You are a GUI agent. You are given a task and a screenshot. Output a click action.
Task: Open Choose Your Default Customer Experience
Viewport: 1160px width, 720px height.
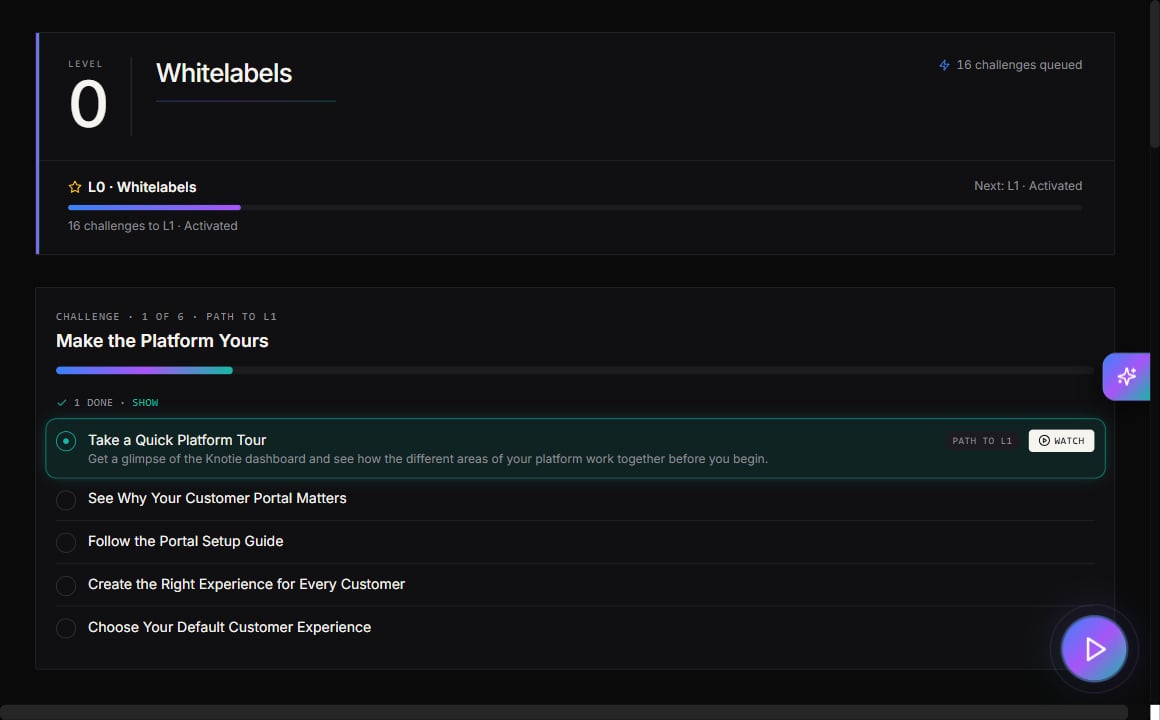pyautogui.click(x=229, y=627)
